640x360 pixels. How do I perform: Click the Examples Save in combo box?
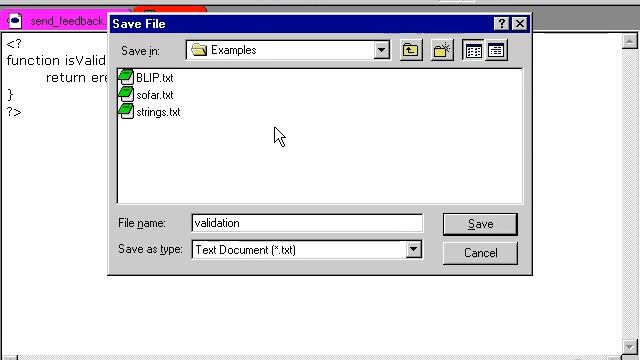(x=288, y=50)
